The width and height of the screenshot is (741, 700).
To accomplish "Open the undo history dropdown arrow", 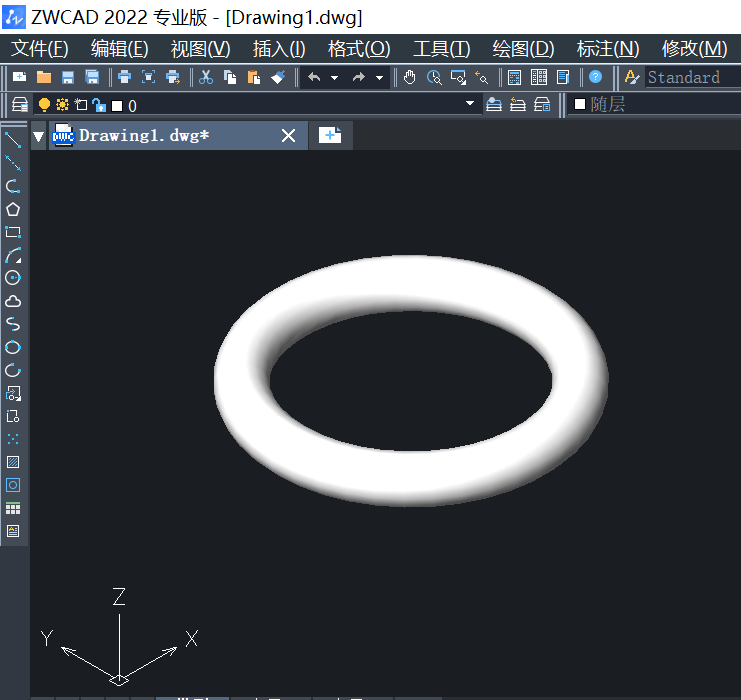I will tap(335, 78).
